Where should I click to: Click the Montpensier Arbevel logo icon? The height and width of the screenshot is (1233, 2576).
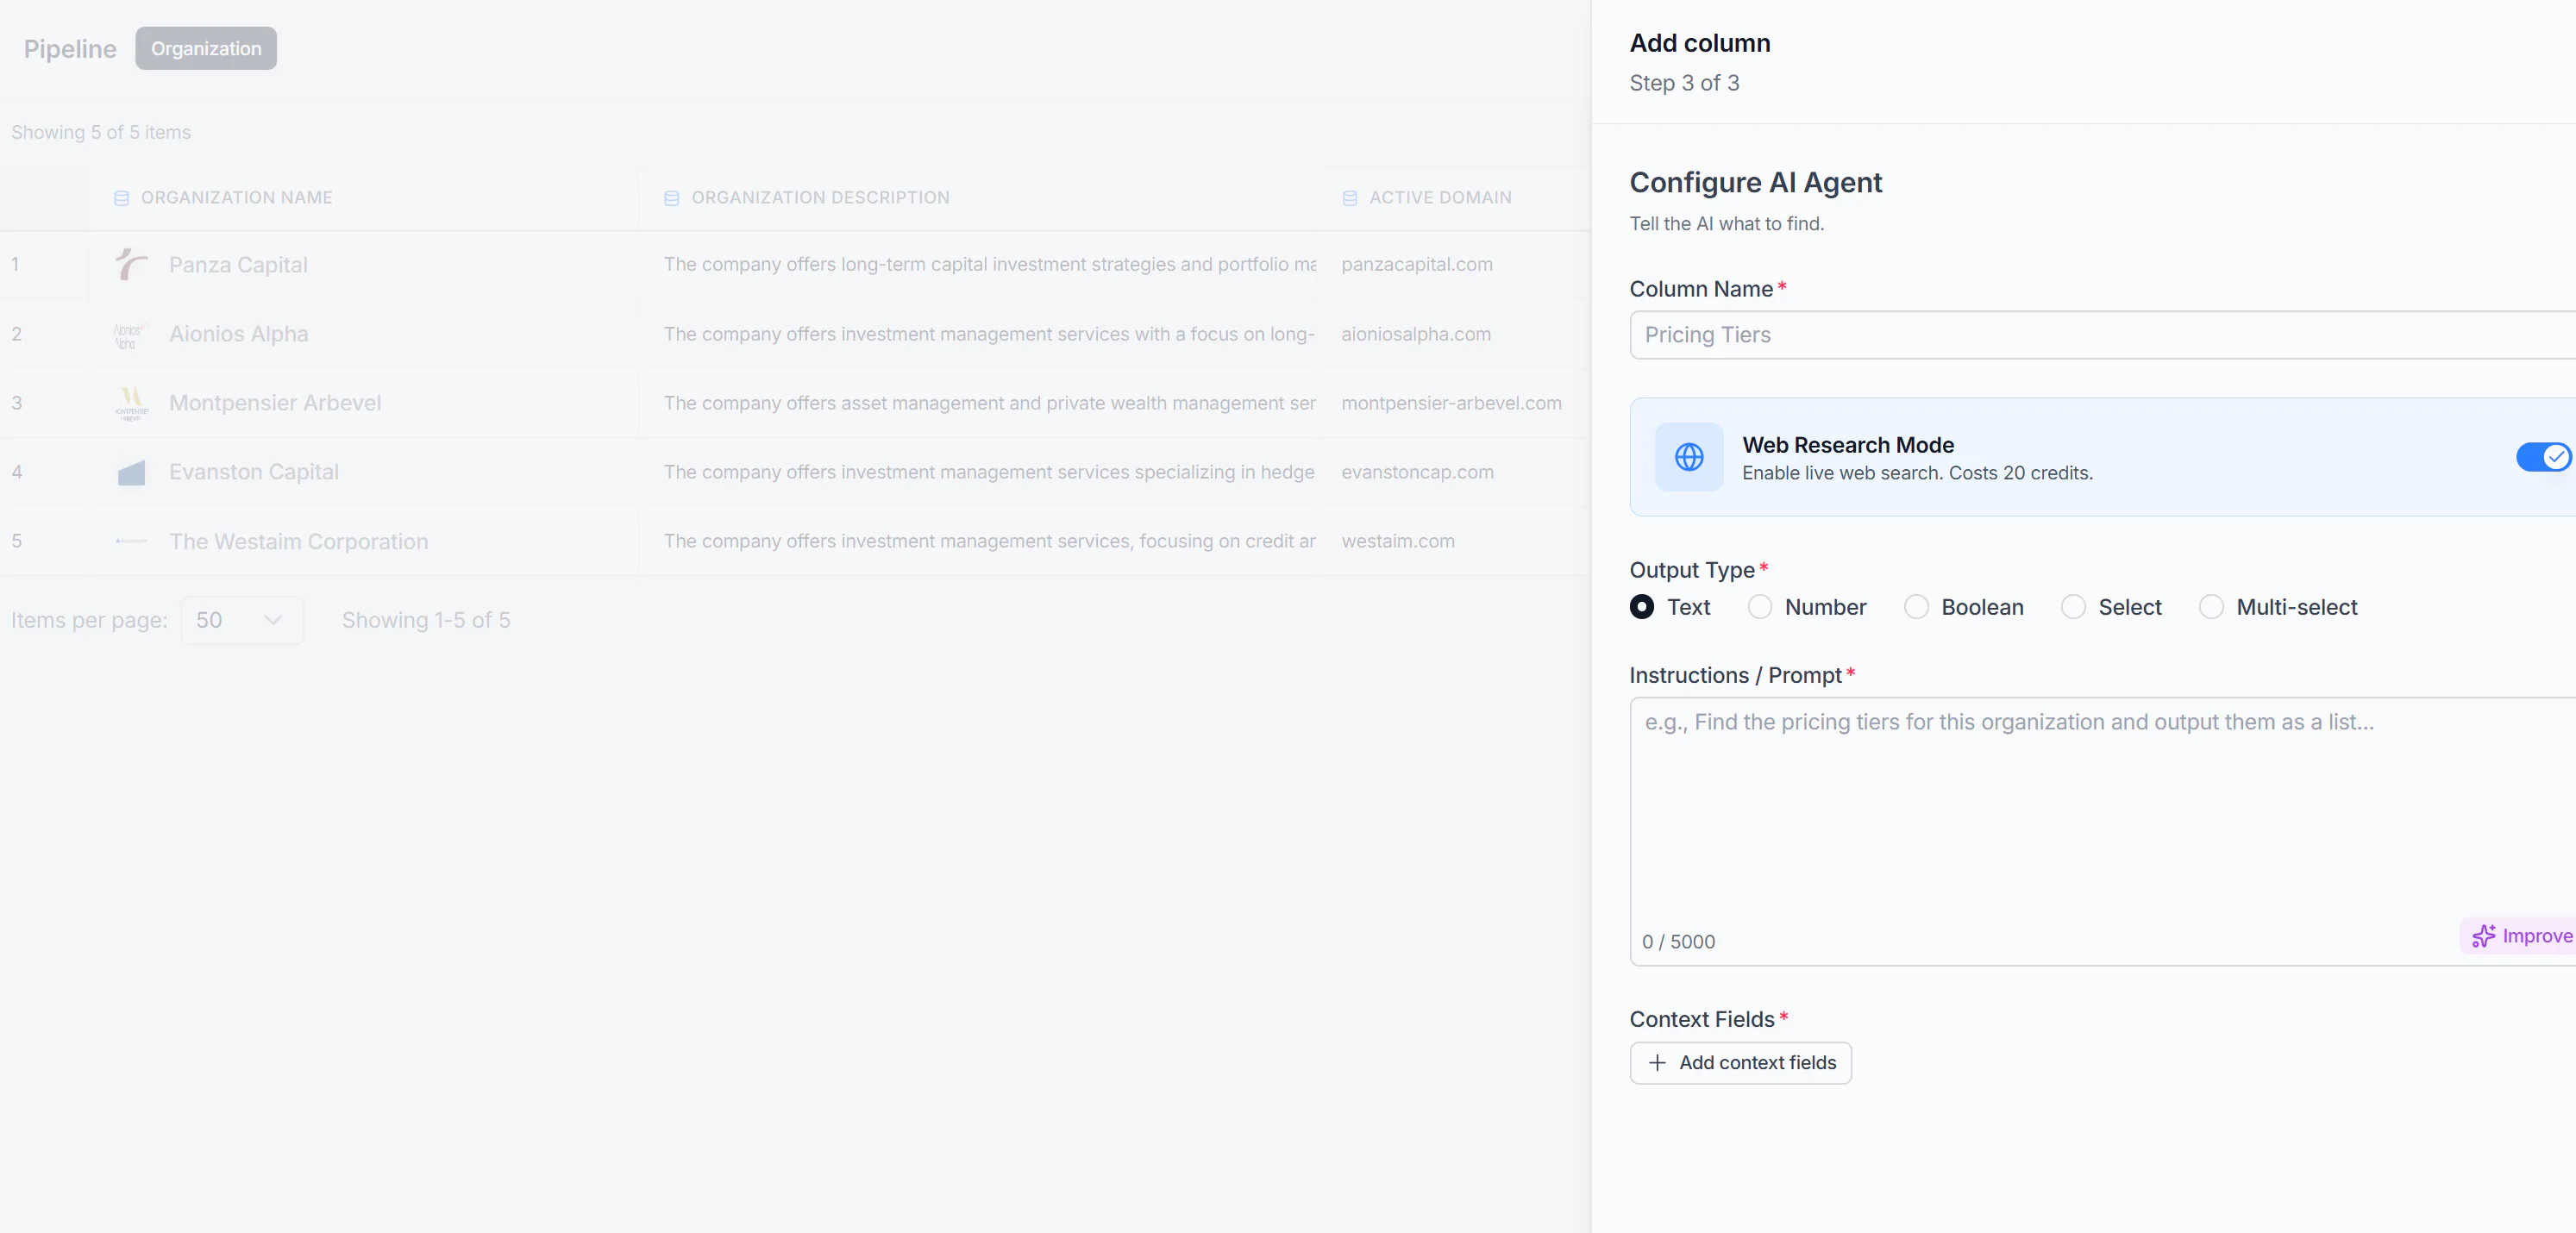[131, 403]
